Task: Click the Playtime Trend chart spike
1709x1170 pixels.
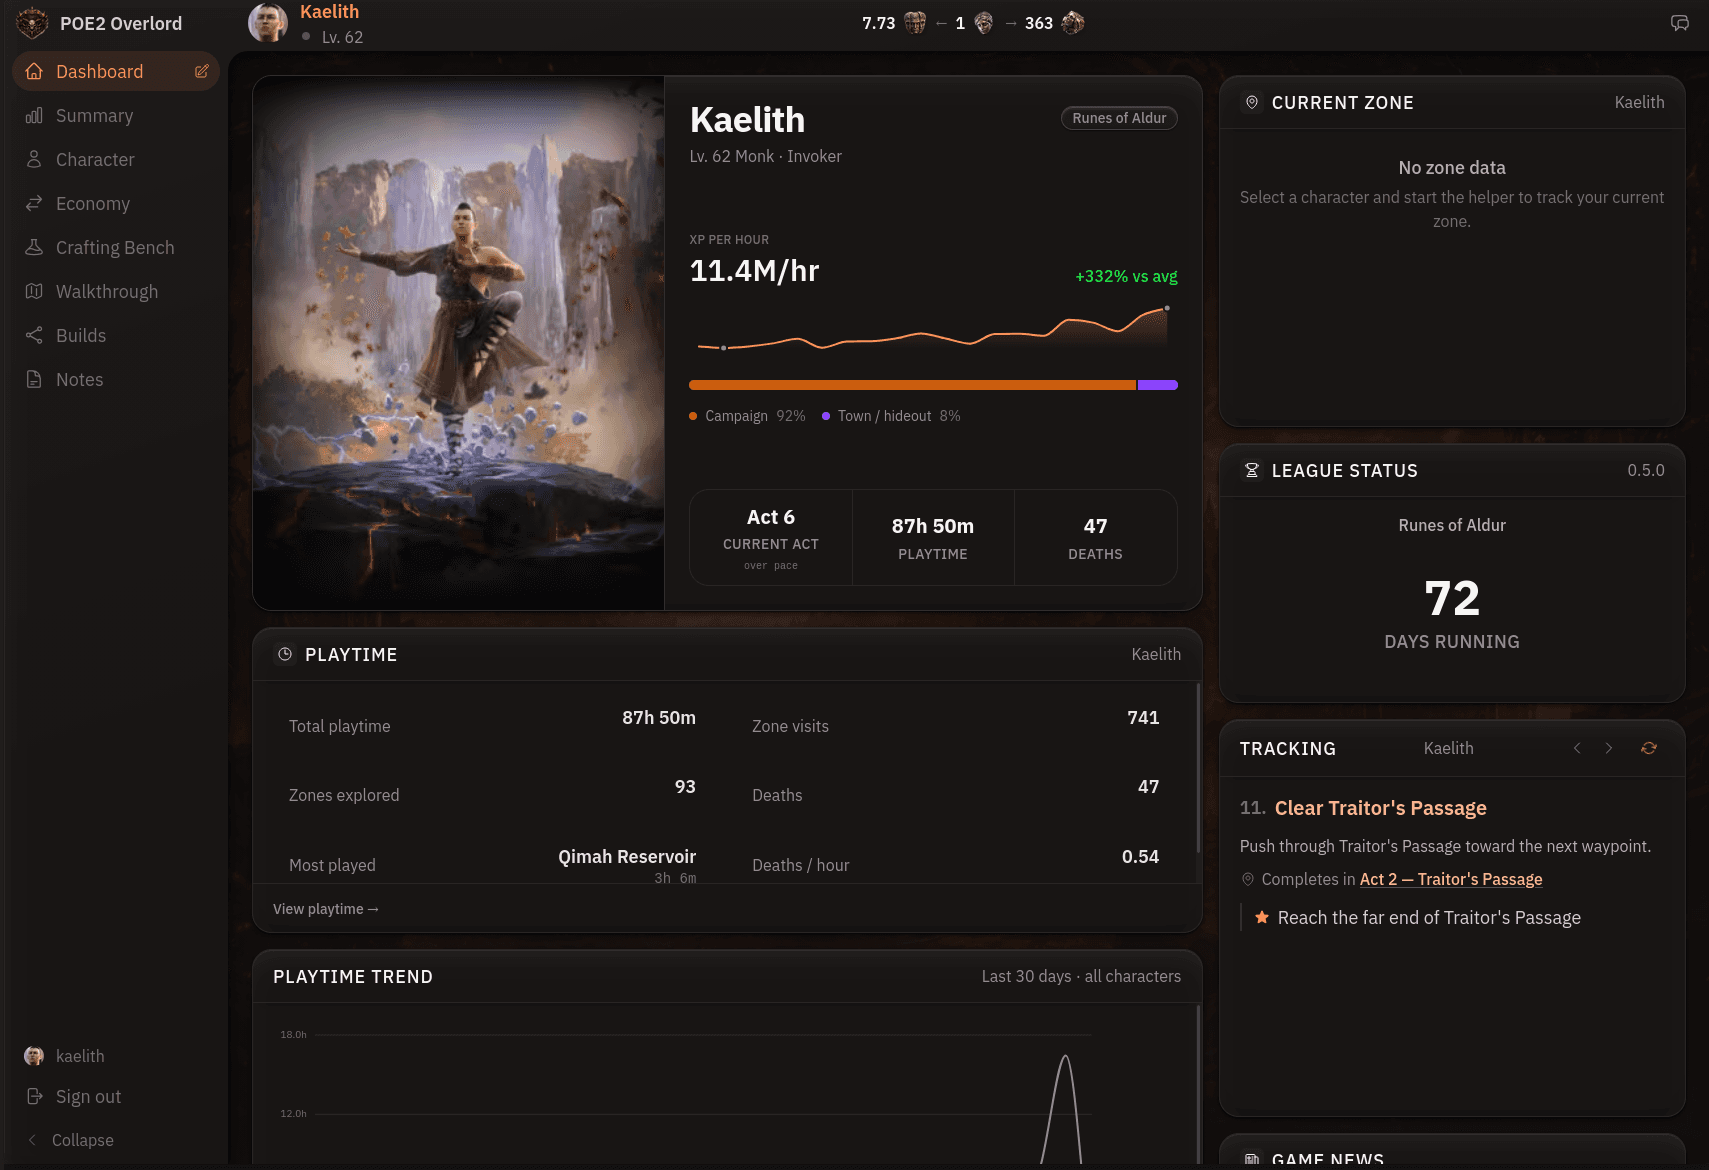Action: tap(1064, 1108)
